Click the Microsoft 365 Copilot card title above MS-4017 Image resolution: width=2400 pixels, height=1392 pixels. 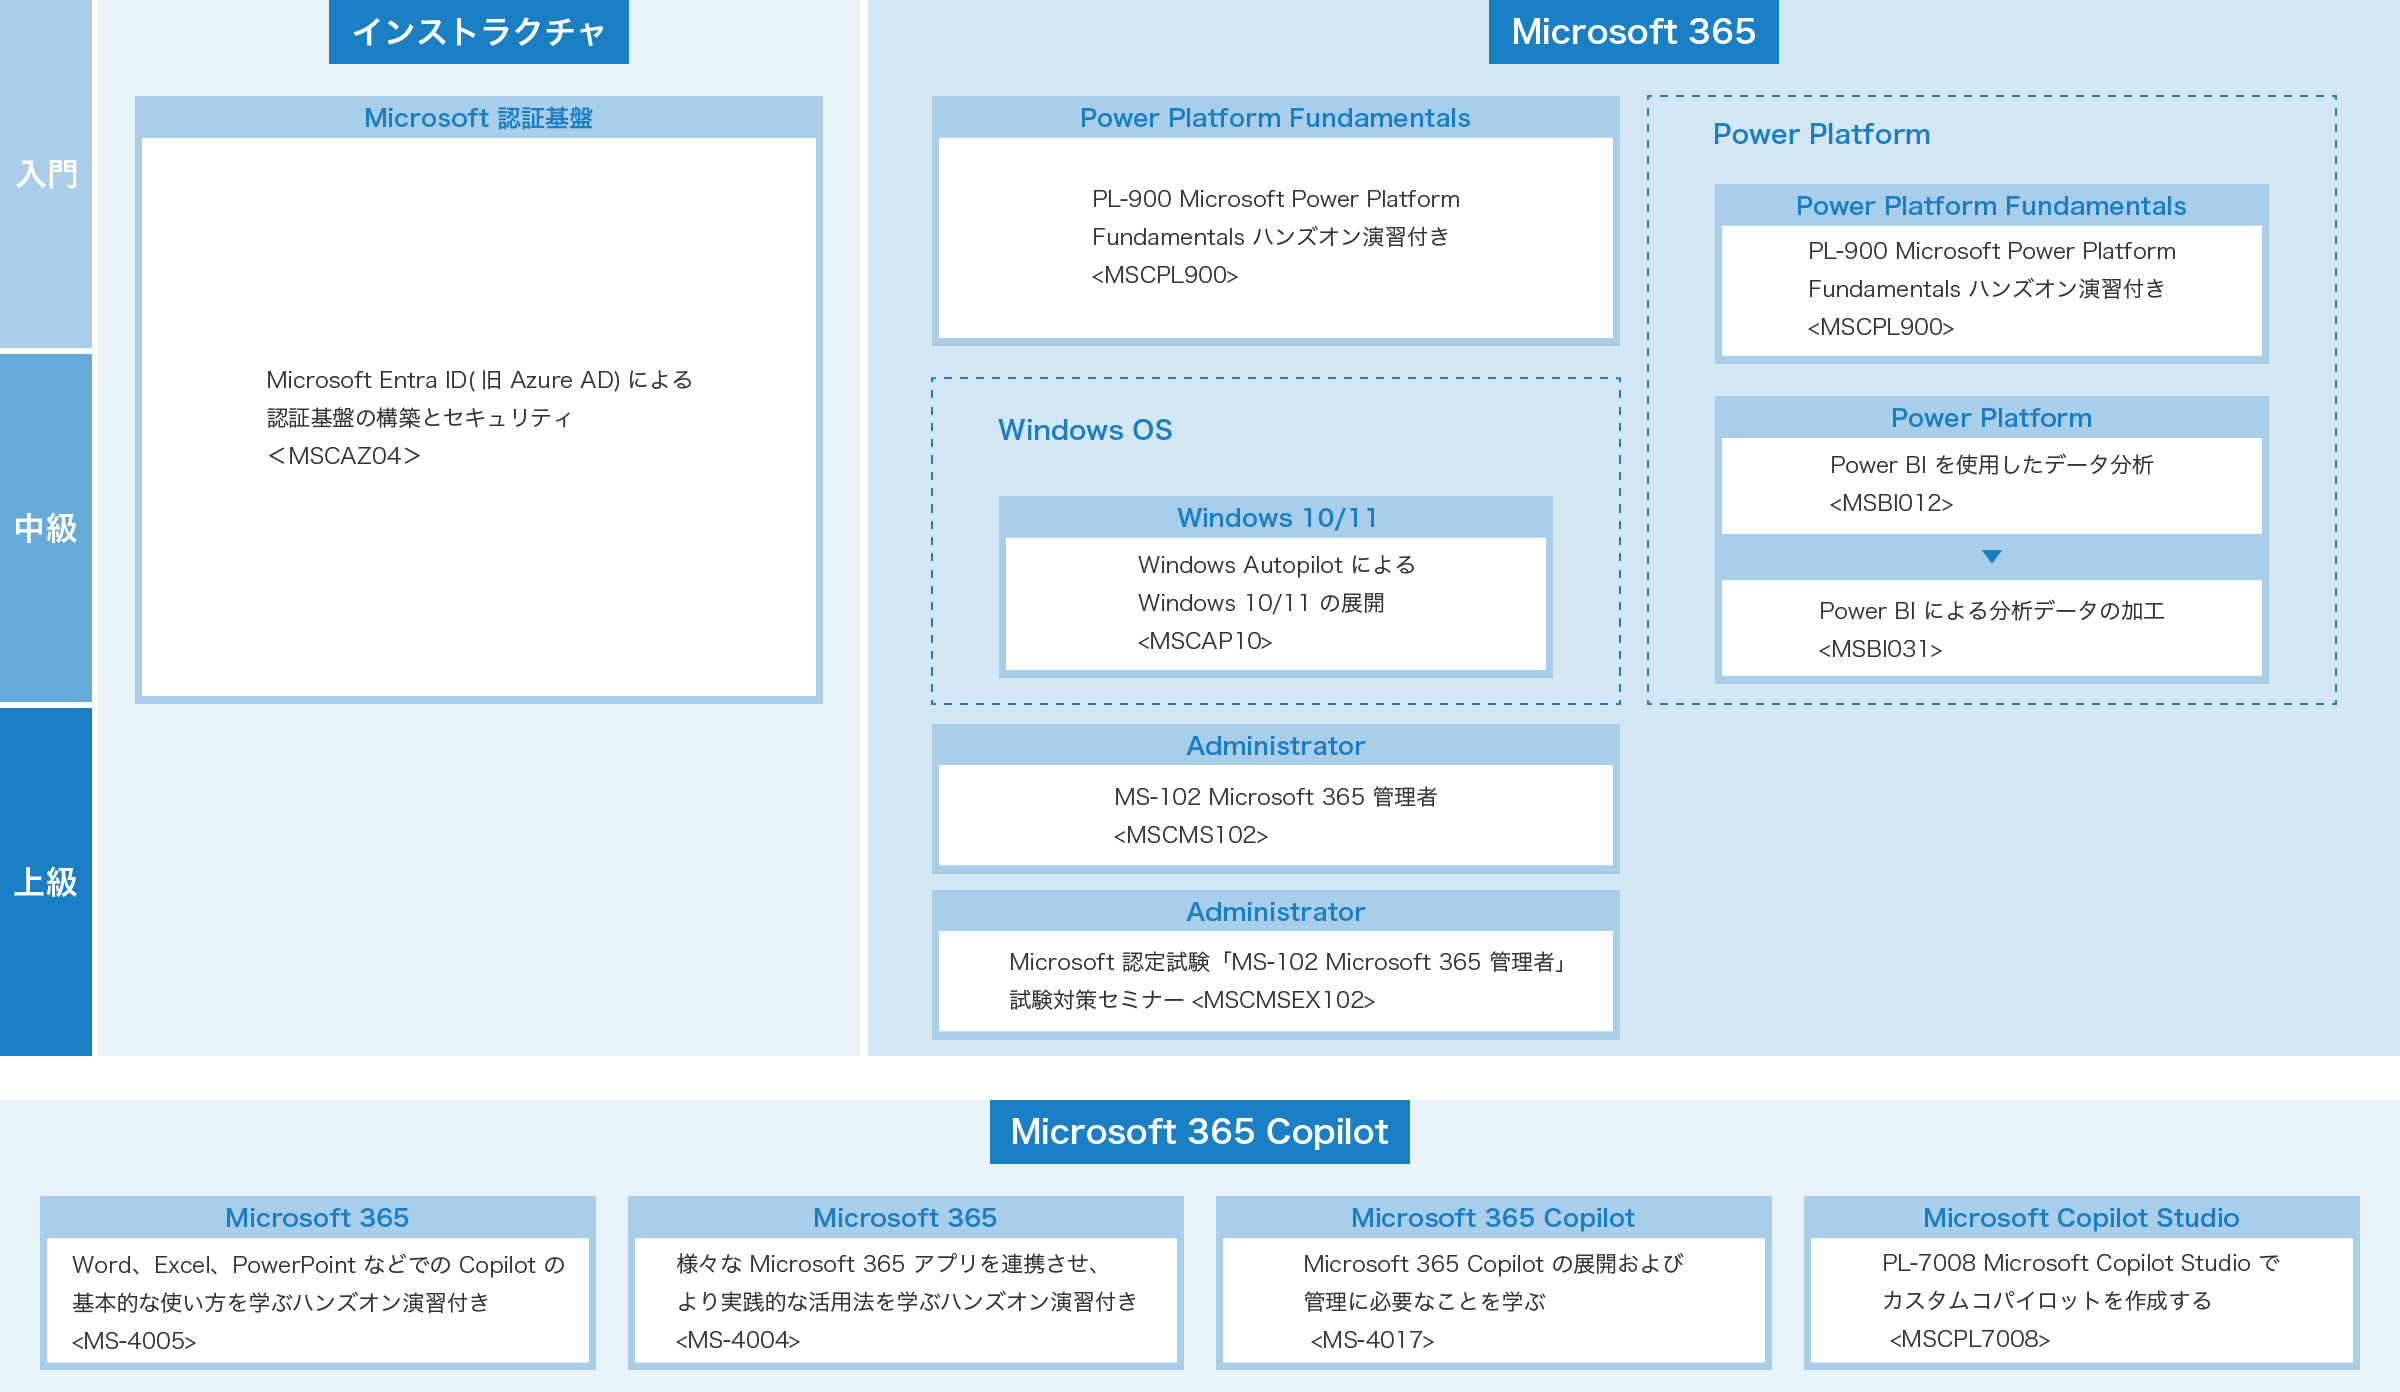[x=1493, y=1218]
